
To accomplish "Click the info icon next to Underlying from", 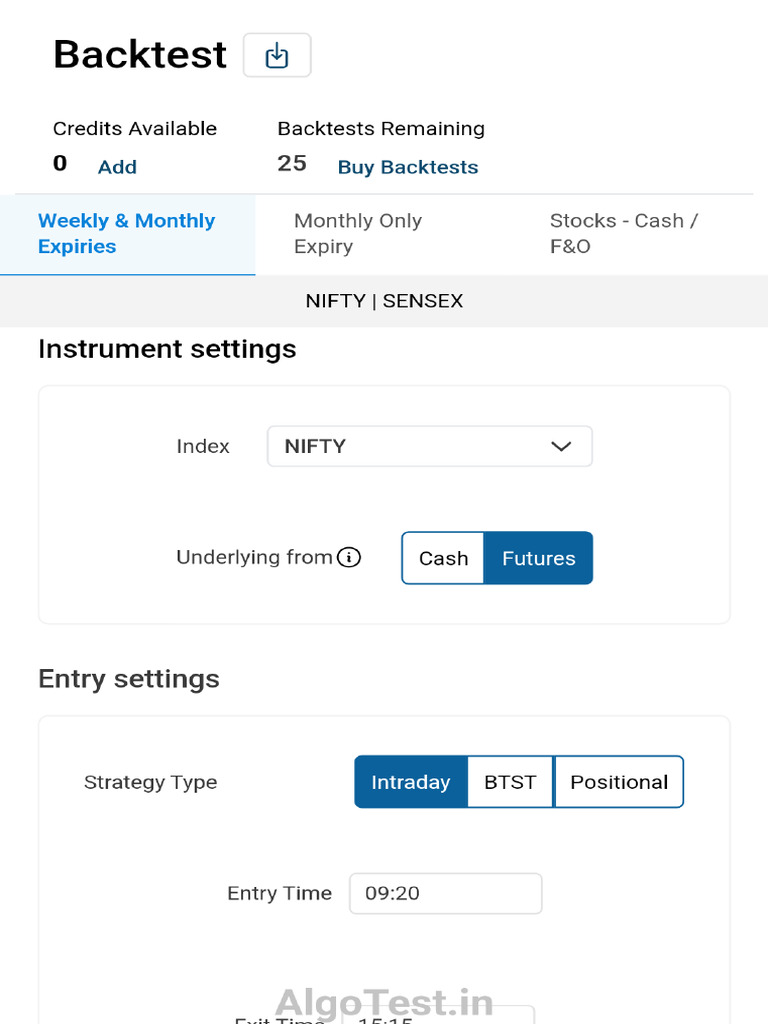I will pyautogui.click(x=349, y=558).
